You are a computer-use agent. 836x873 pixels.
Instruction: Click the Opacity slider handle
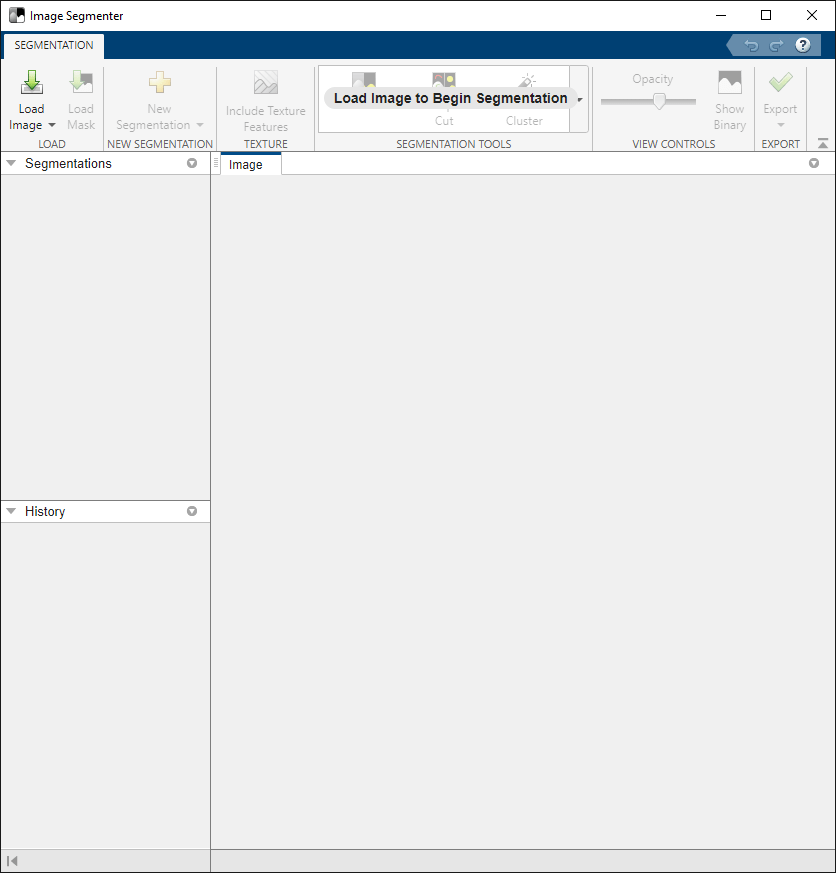pyautogui.click(x=660, y=101)
